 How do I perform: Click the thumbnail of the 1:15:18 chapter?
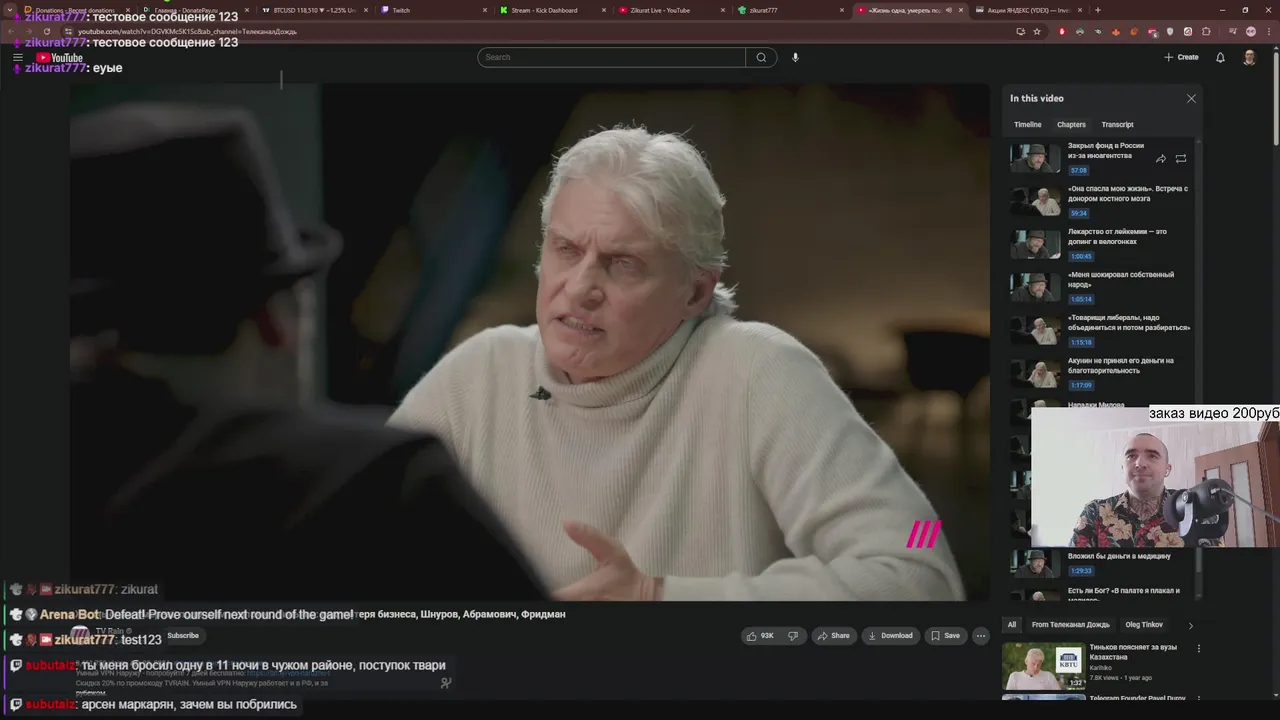(1035, 330)
